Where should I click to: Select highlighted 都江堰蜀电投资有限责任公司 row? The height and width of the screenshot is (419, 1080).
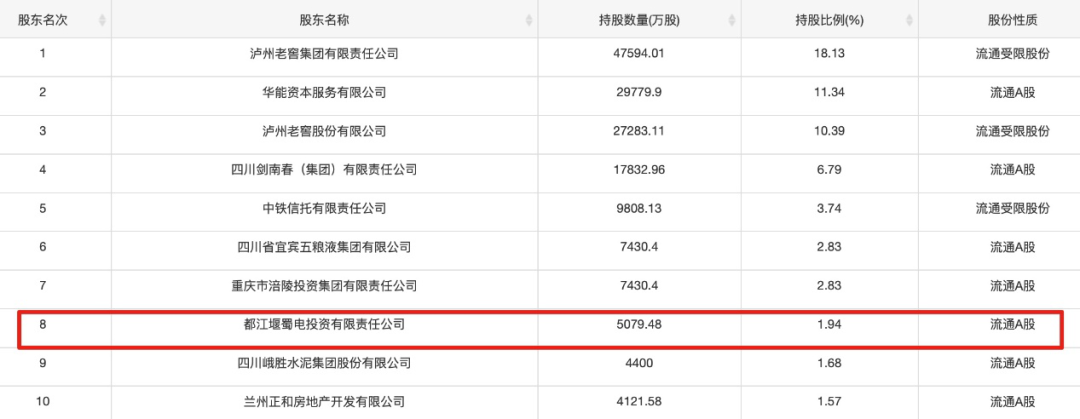[324, 324]
